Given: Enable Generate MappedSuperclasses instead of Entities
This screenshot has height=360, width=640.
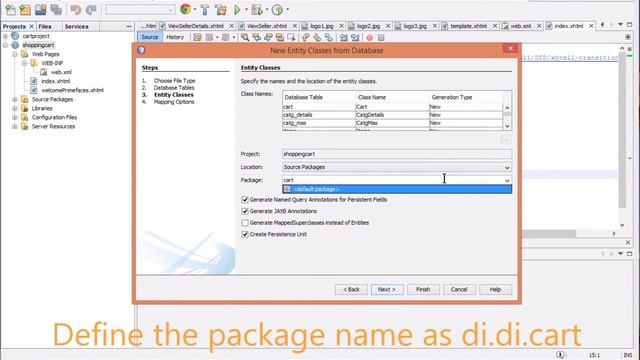Looking at the screenshot, I should click(245, 223).
